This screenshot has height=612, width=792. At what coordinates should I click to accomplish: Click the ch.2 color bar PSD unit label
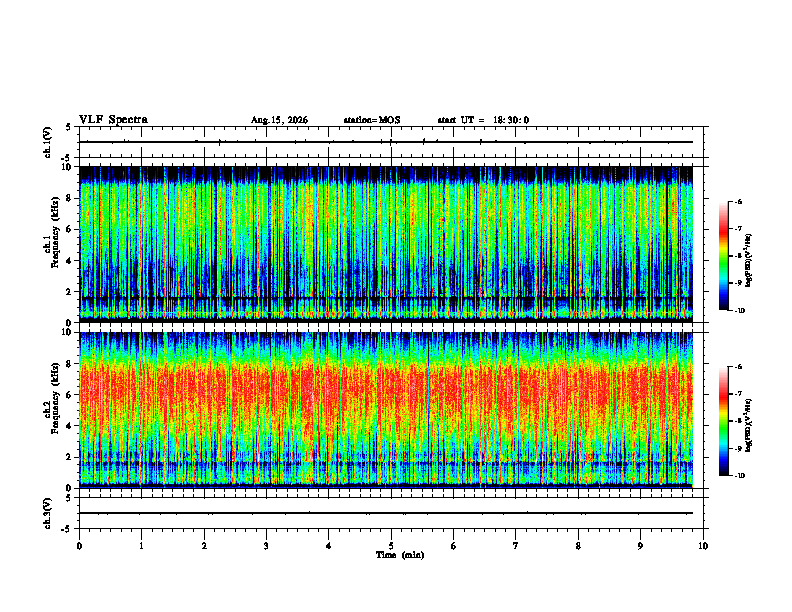pyautogui.click(x=749, y=426)
